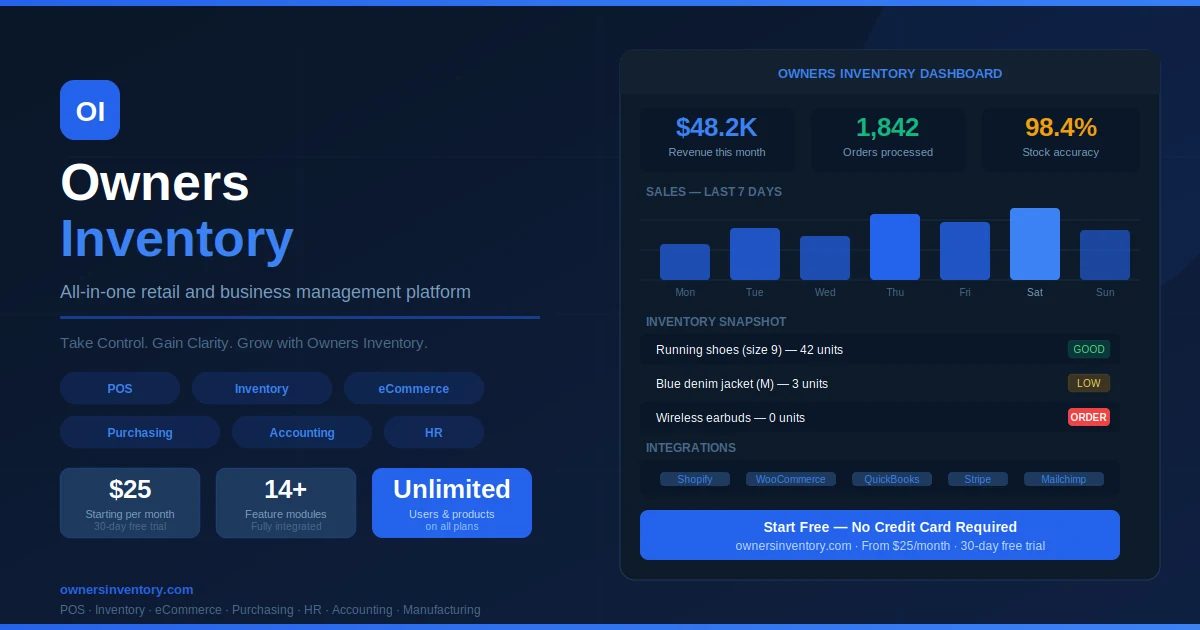The width and height of the screenshot is (1200, 630).
Task: Click the 1,842 orders processed stat
Action: [888, 139]
